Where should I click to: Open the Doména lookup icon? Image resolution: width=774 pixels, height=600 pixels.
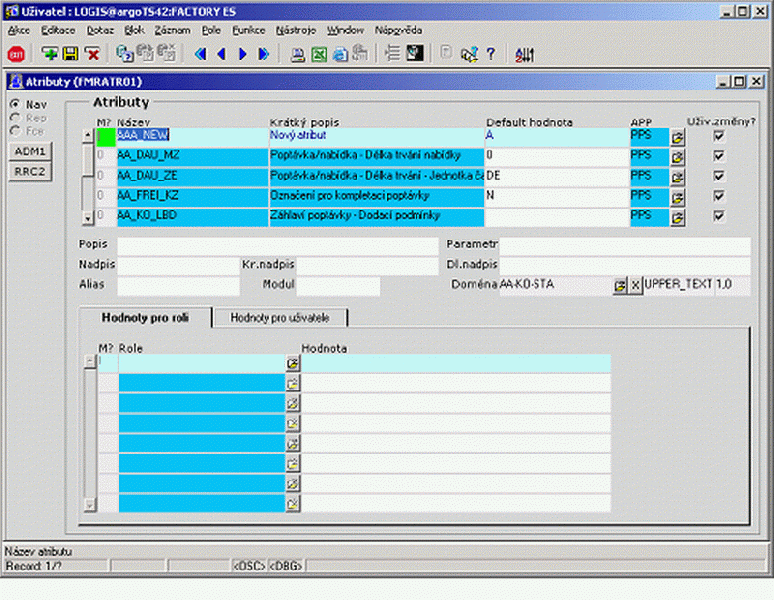[619, 285]
